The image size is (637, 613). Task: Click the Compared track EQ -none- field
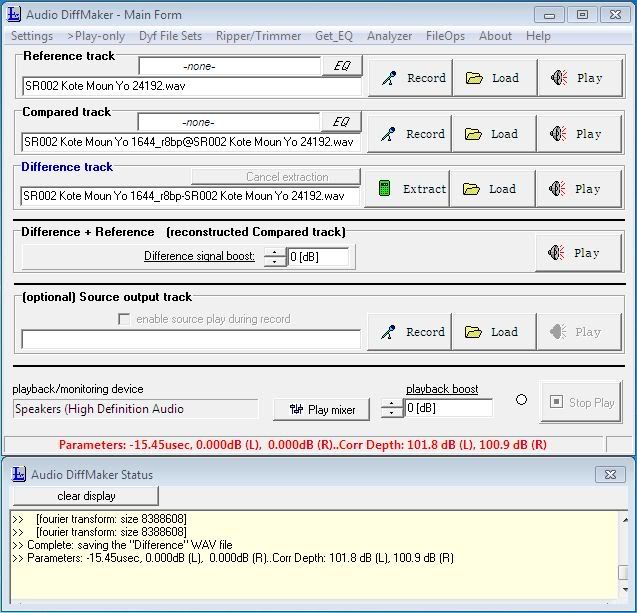[229, 122]
